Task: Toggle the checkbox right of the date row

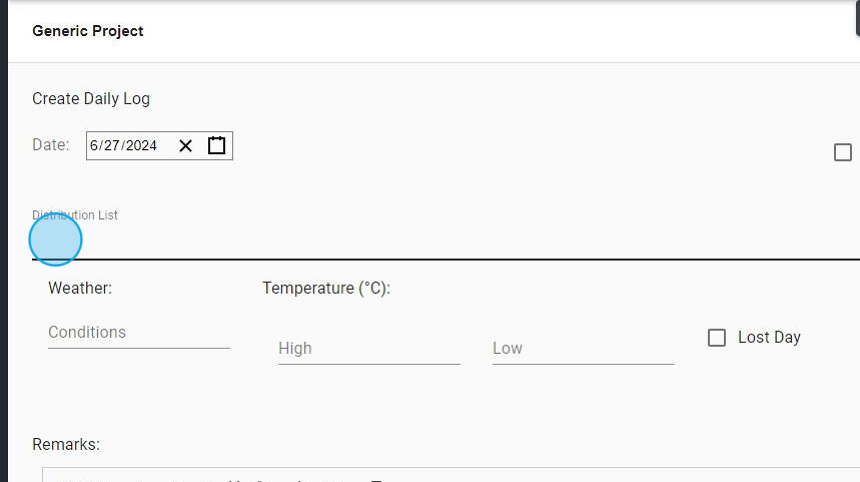Action: [842, 153]
